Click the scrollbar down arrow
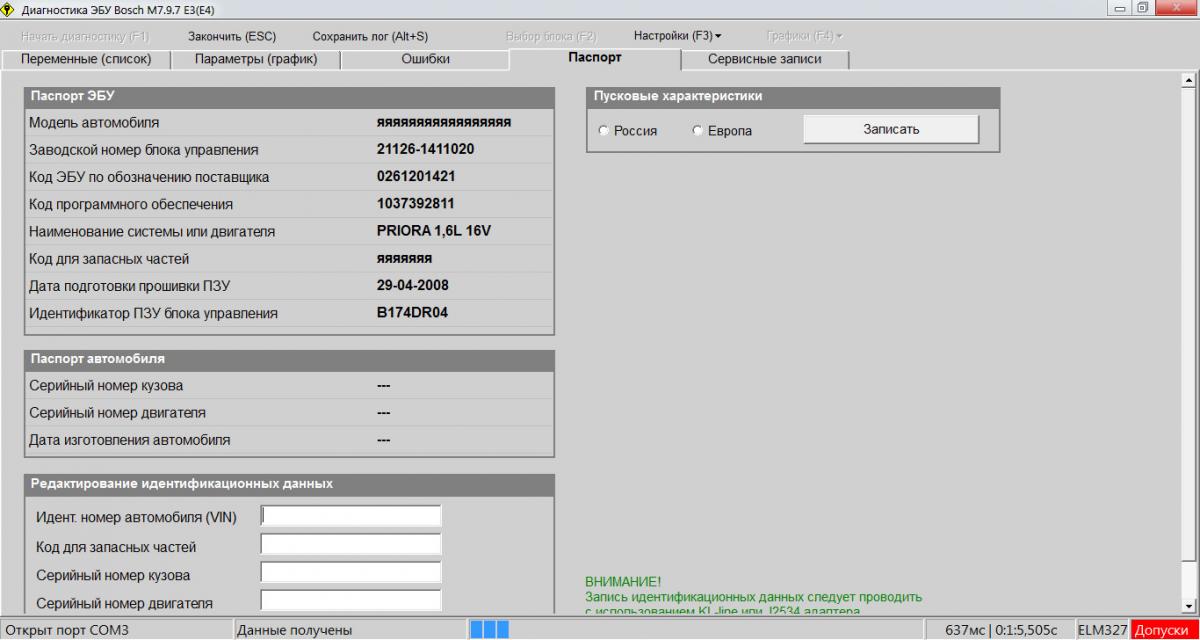Screen dimensions: 1200x640 pyautogui.click(x=1189, y=605)
